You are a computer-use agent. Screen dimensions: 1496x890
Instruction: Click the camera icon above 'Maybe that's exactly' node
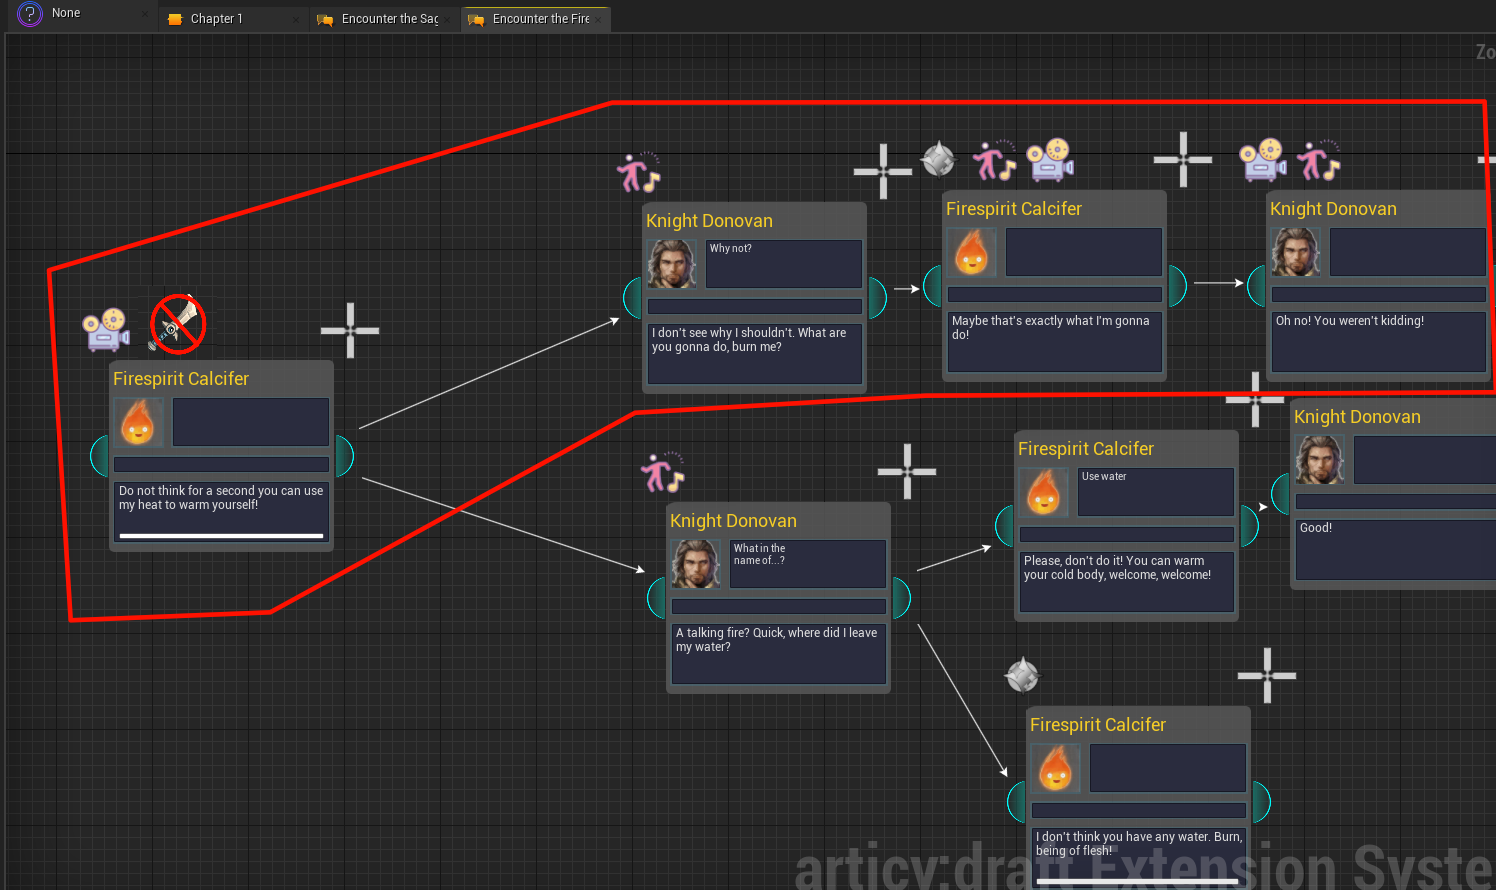pos(1050,160)
